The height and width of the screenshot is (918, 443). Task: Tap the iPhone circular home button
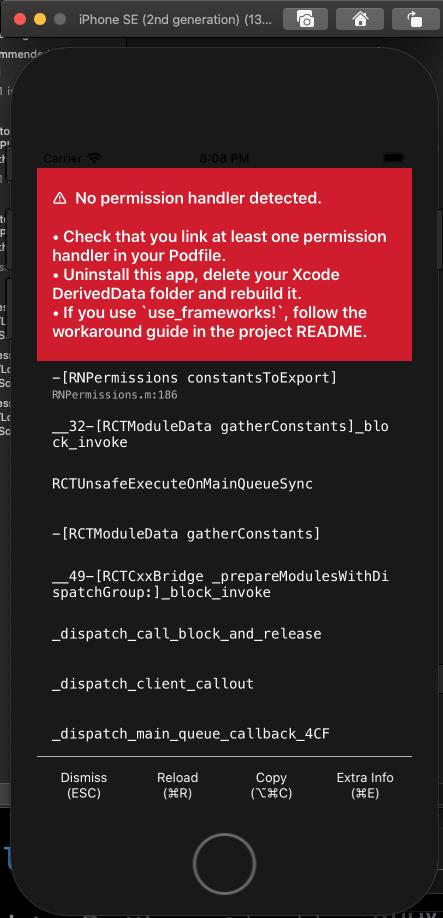coord(224,864)
